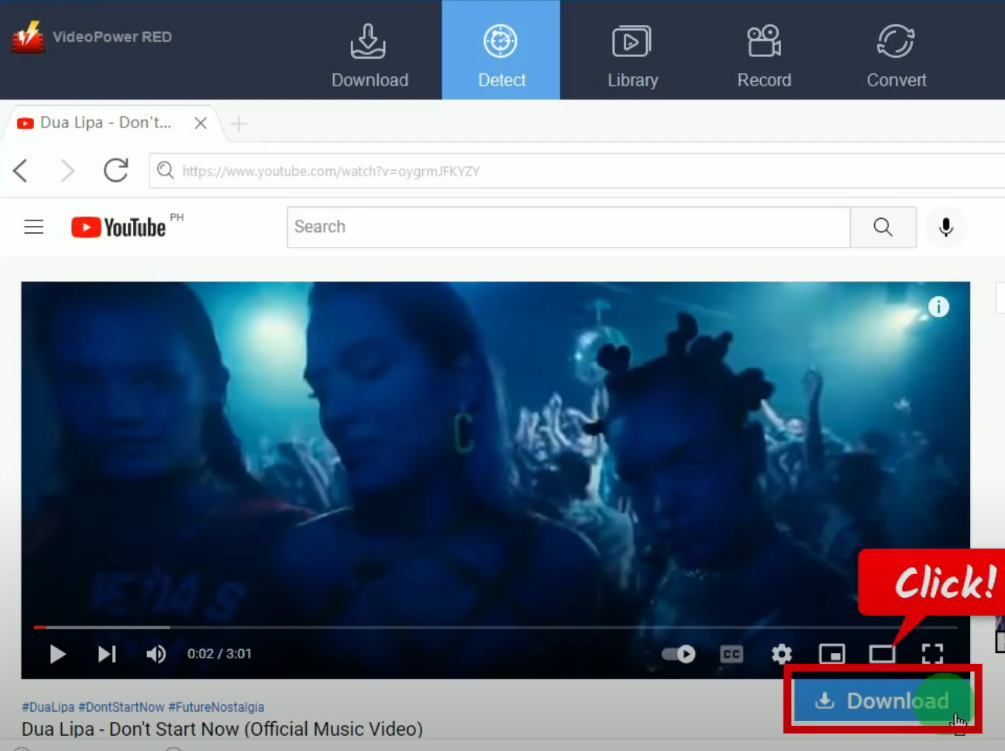Open YouTube homepage via the logo
The image size is (1005, 751).
119,227
